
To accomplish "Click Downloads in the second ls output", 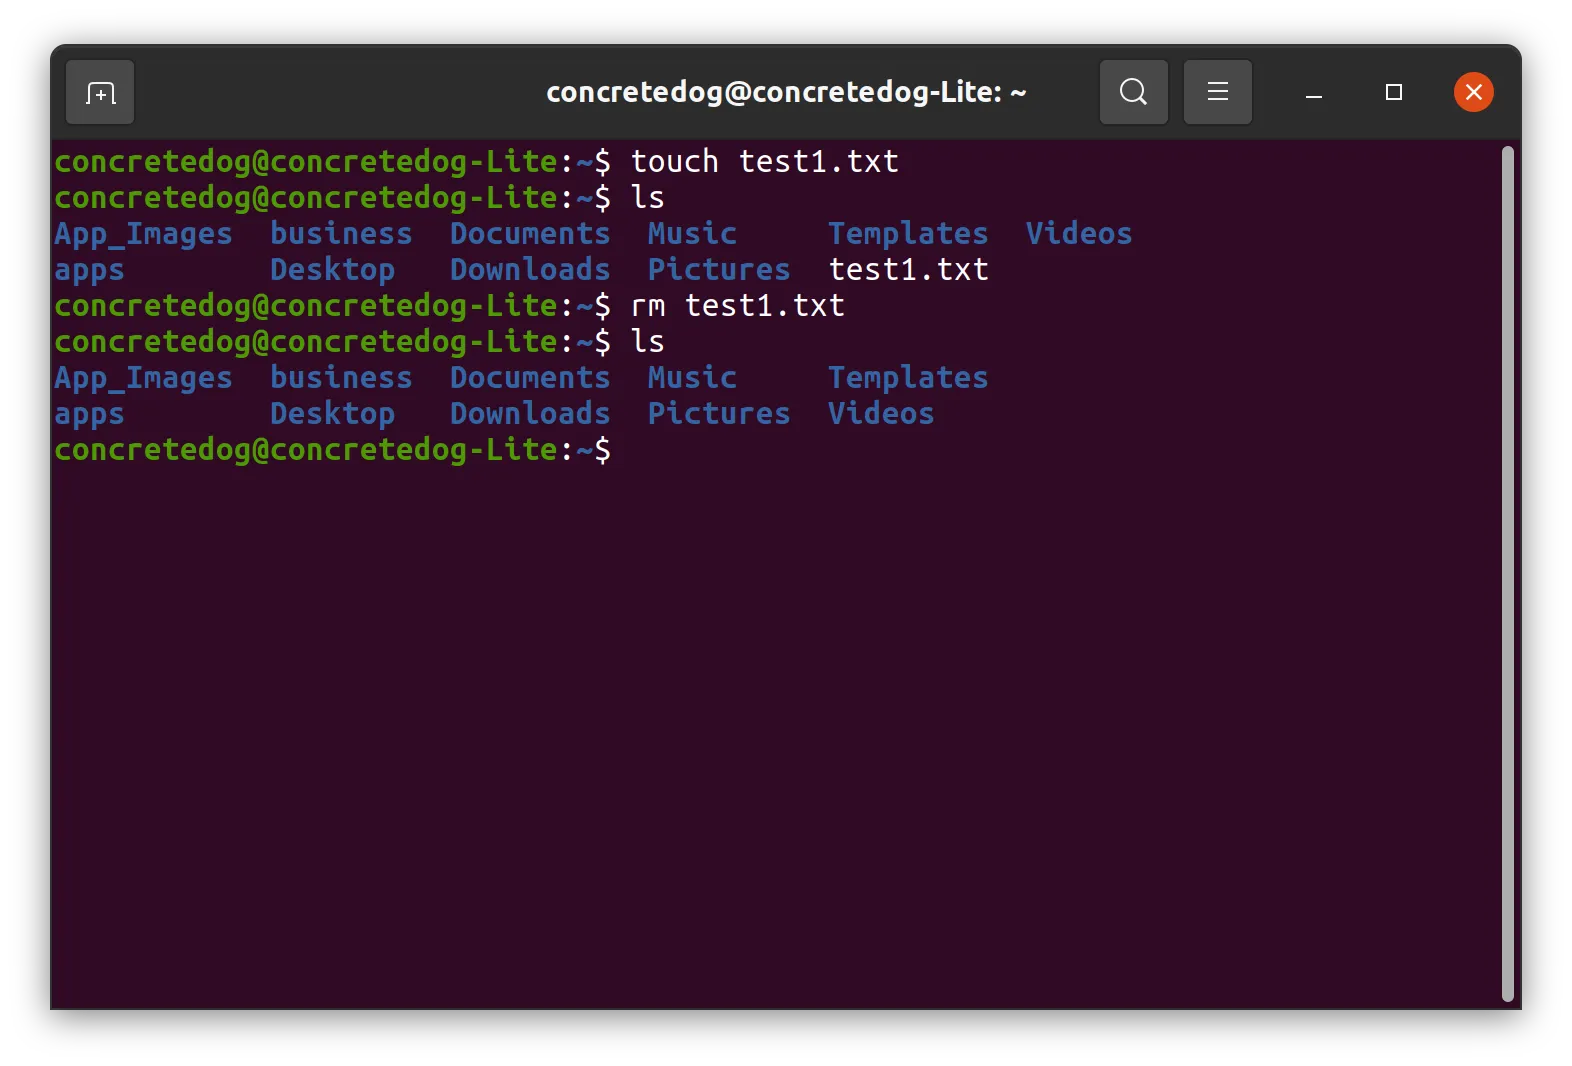I will coord(530,413).
